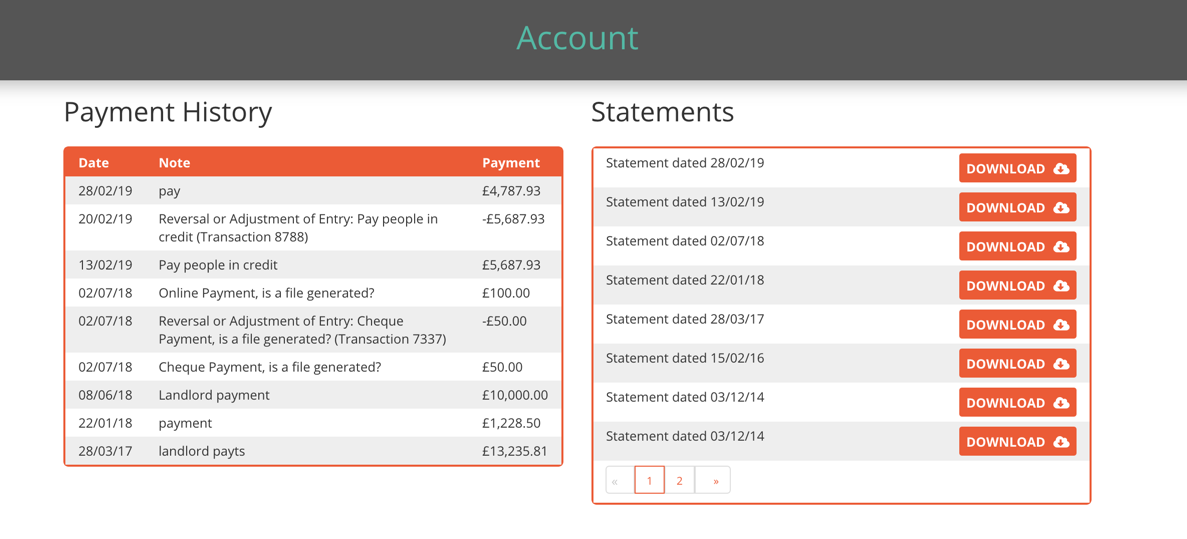Click cloud icon for 28/02/19 statement
The image size is (1187, 539).
click(x=1061, y=169)
